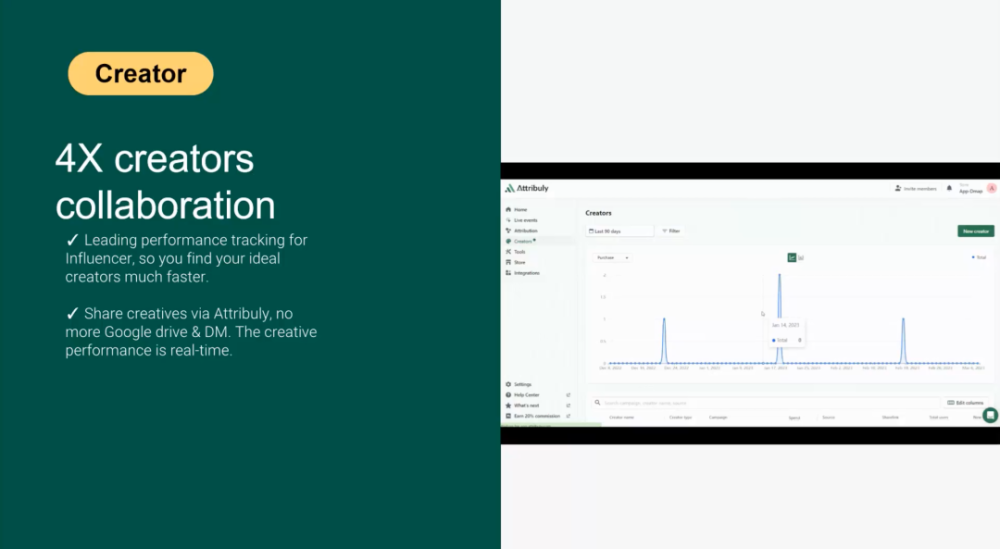Click the search magnifier icon

tap(598, 403)
